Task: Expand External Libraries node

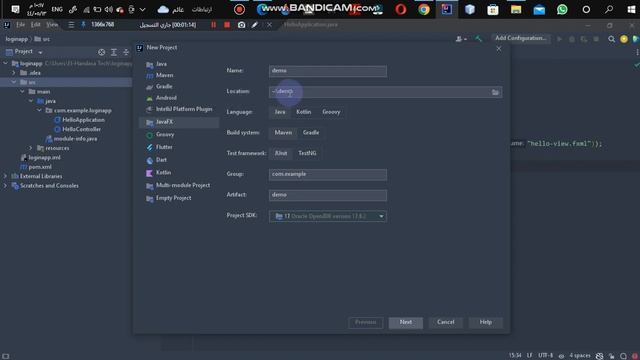Action: click(5, 176)
